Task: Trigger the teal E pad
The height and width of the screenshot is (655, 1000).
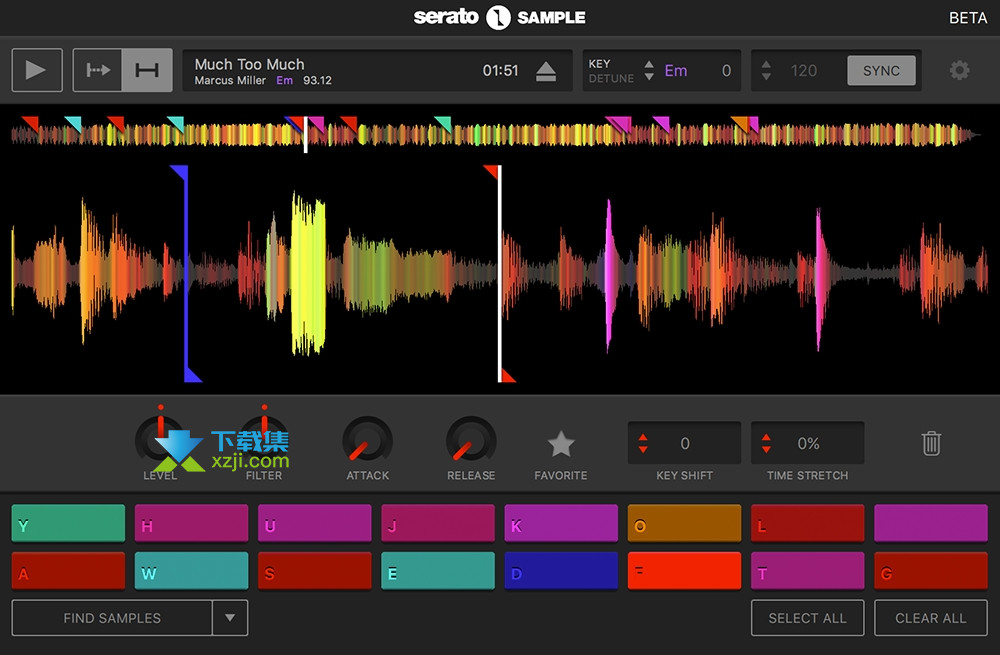Action: [438, 571]
